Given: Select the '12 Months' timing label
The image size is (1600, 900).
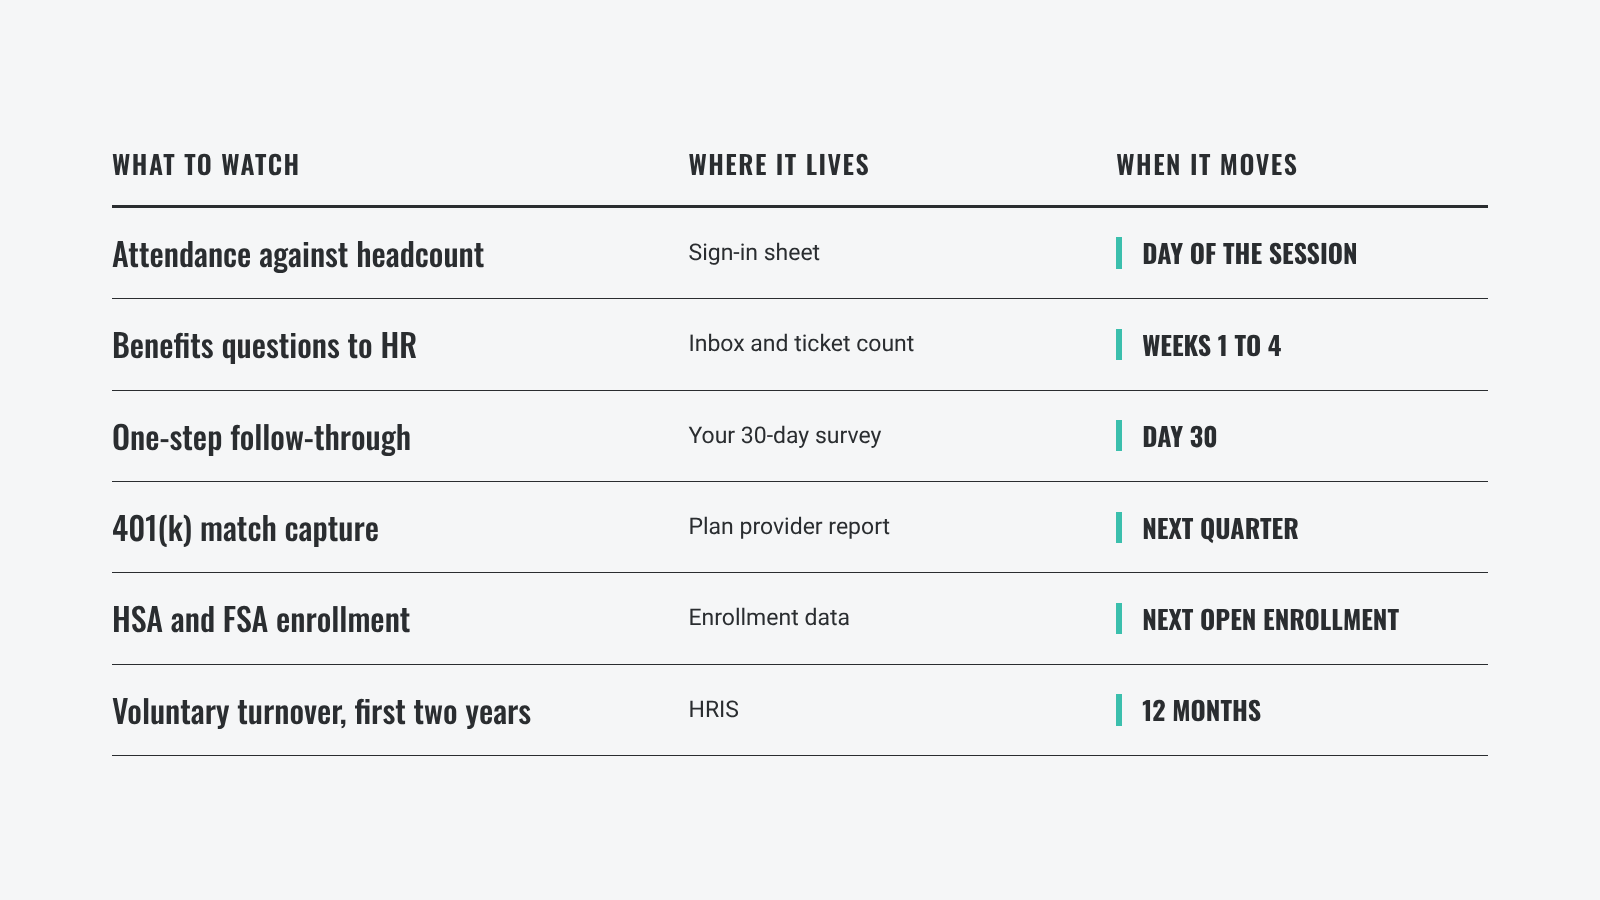Looking at the screenshot, I should (x=1201, y=710).
